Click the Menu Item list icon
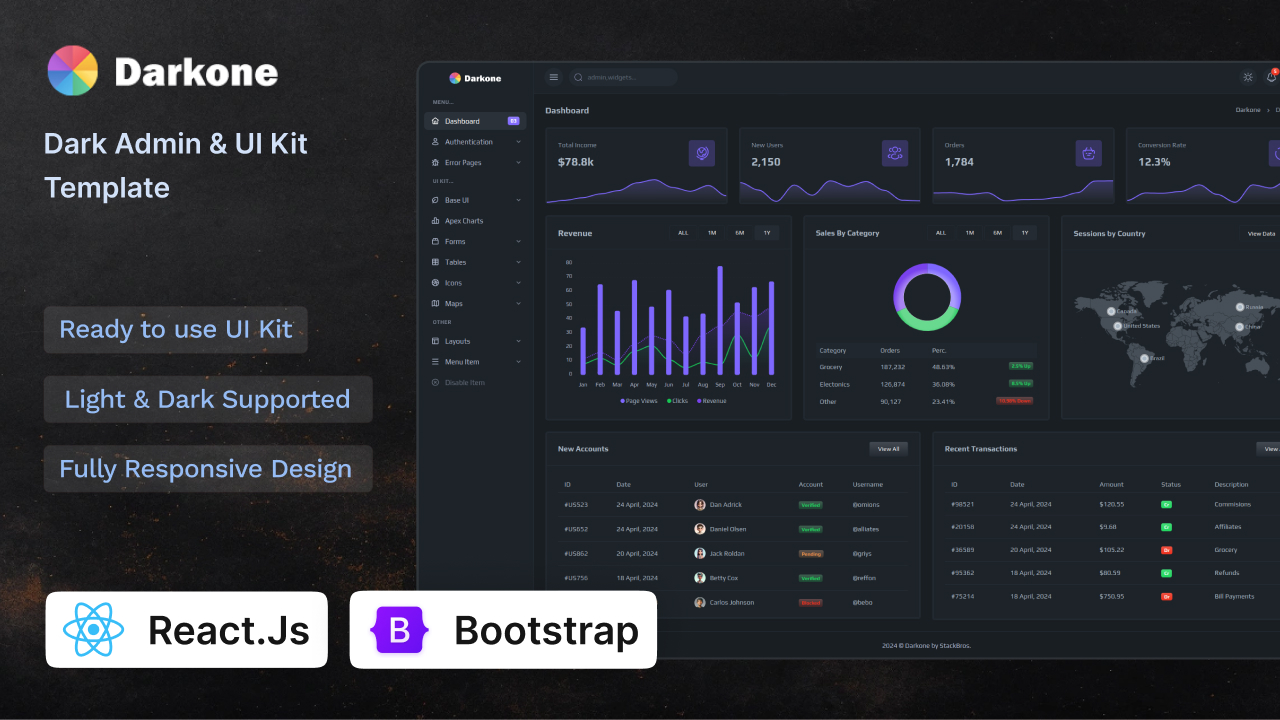1280x720 pixels. 435,362
